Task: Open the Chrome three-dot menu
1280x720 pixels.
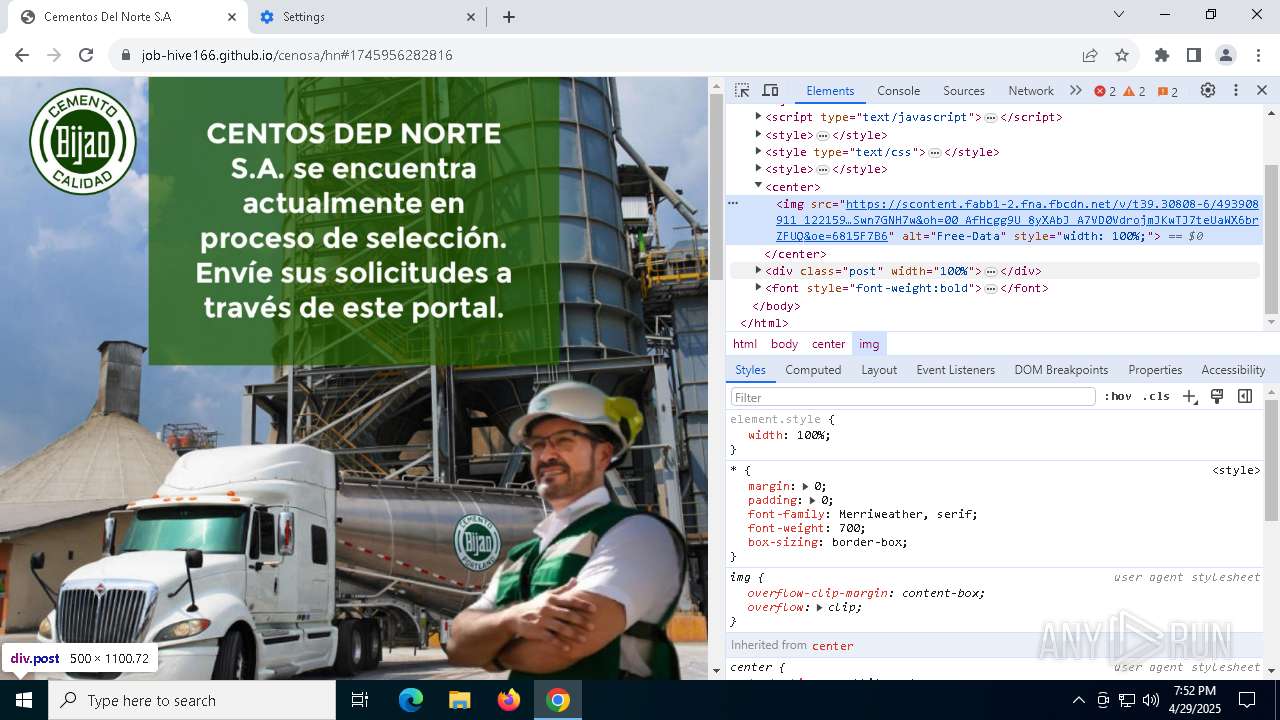Action: 1256,55
